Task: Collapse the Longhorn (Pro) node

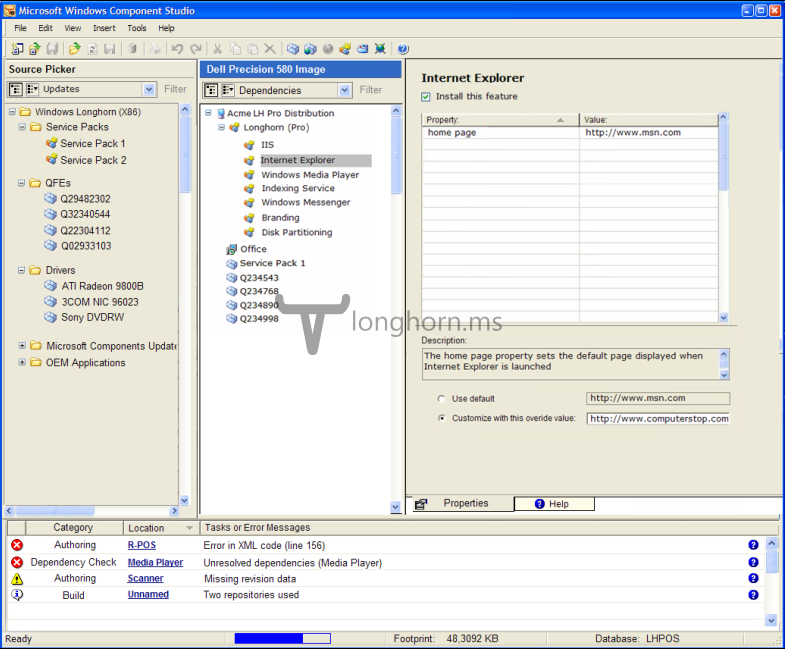Action: coord(221,127)
